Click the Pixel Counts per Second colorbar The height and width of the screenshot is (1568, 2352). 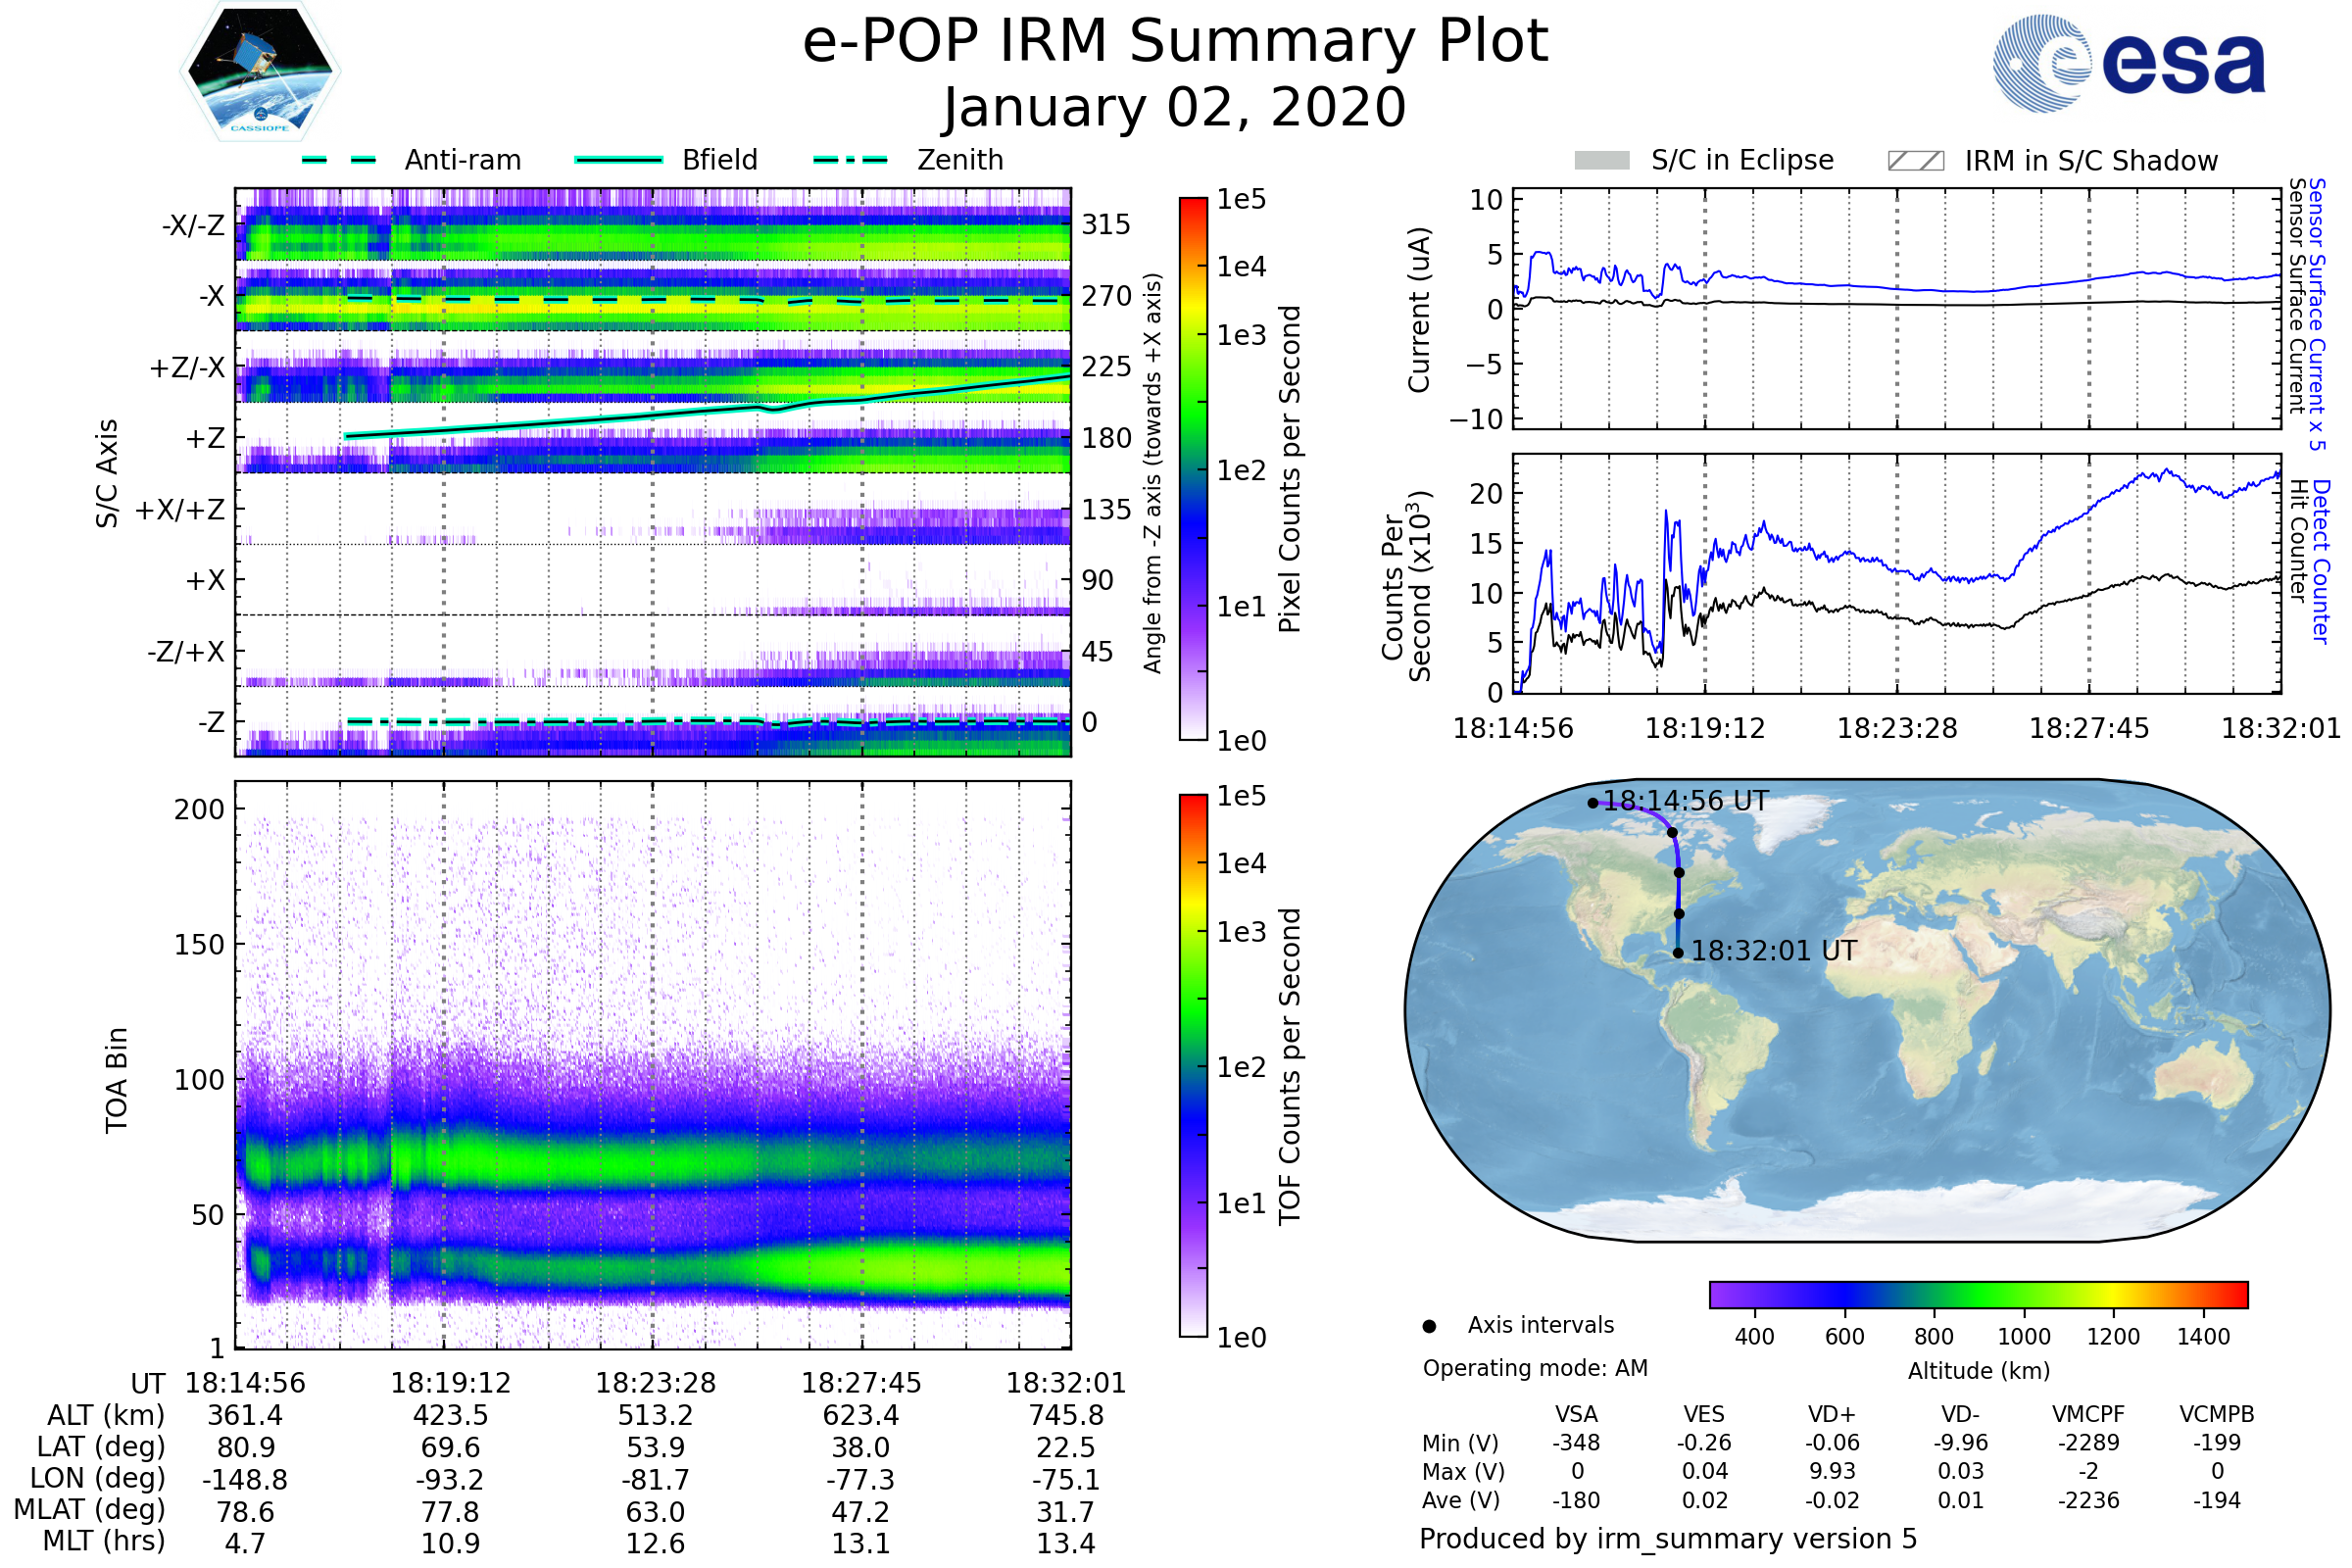[x=1193, y=469]
